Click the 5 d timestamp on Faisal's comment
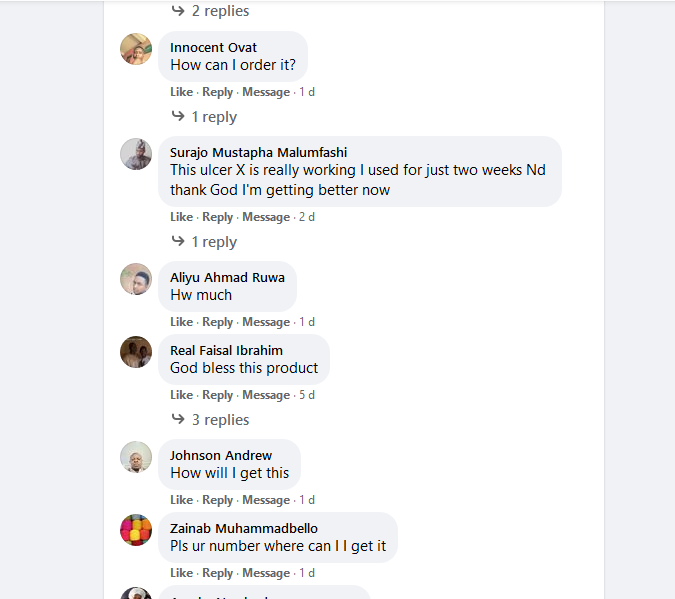 point(307,395)
